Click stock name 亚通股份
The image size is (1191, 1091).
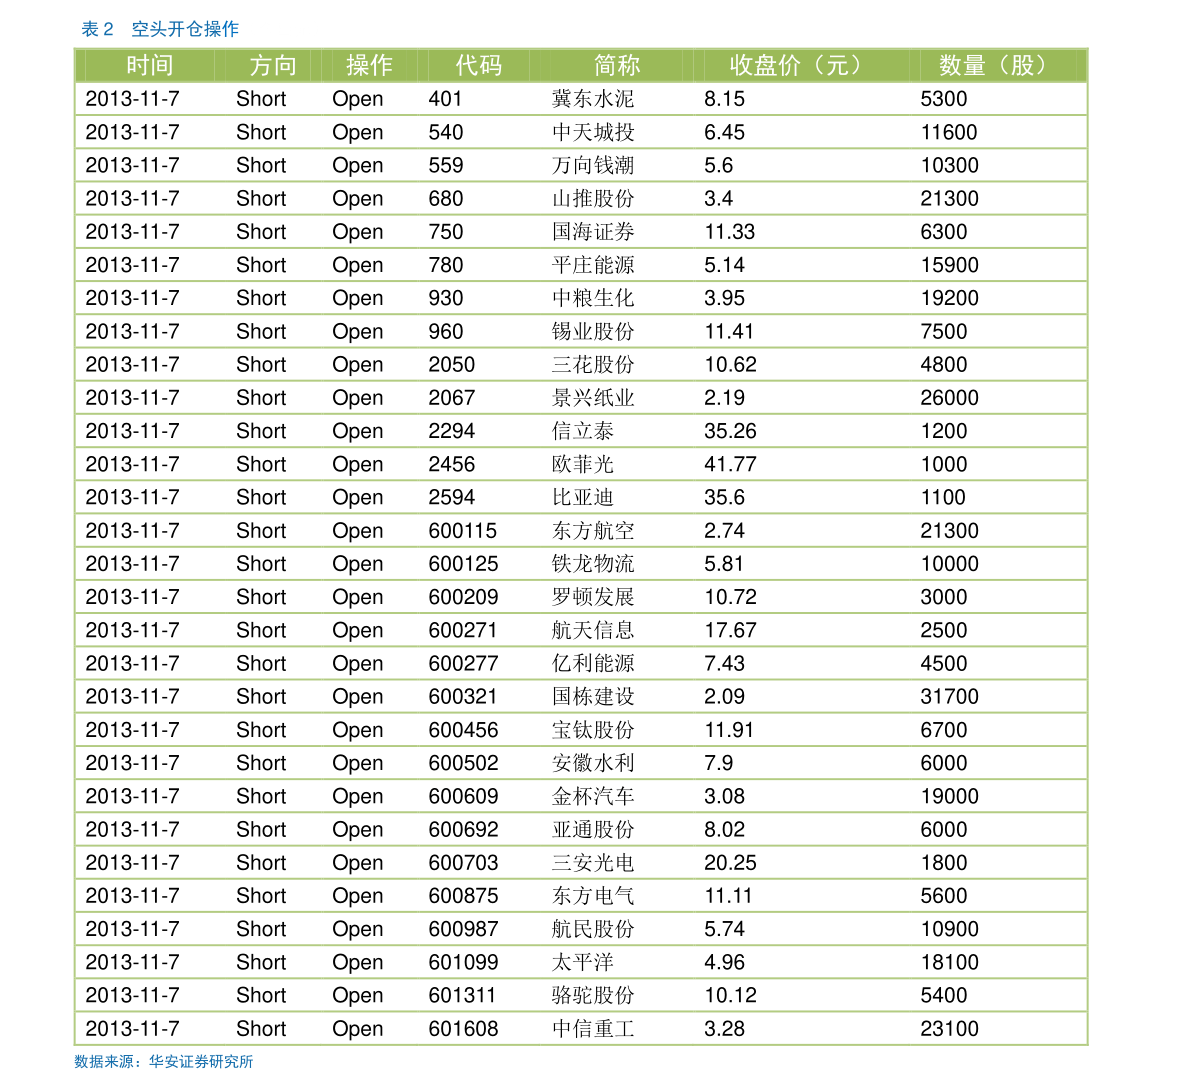[x=592, y=830]
